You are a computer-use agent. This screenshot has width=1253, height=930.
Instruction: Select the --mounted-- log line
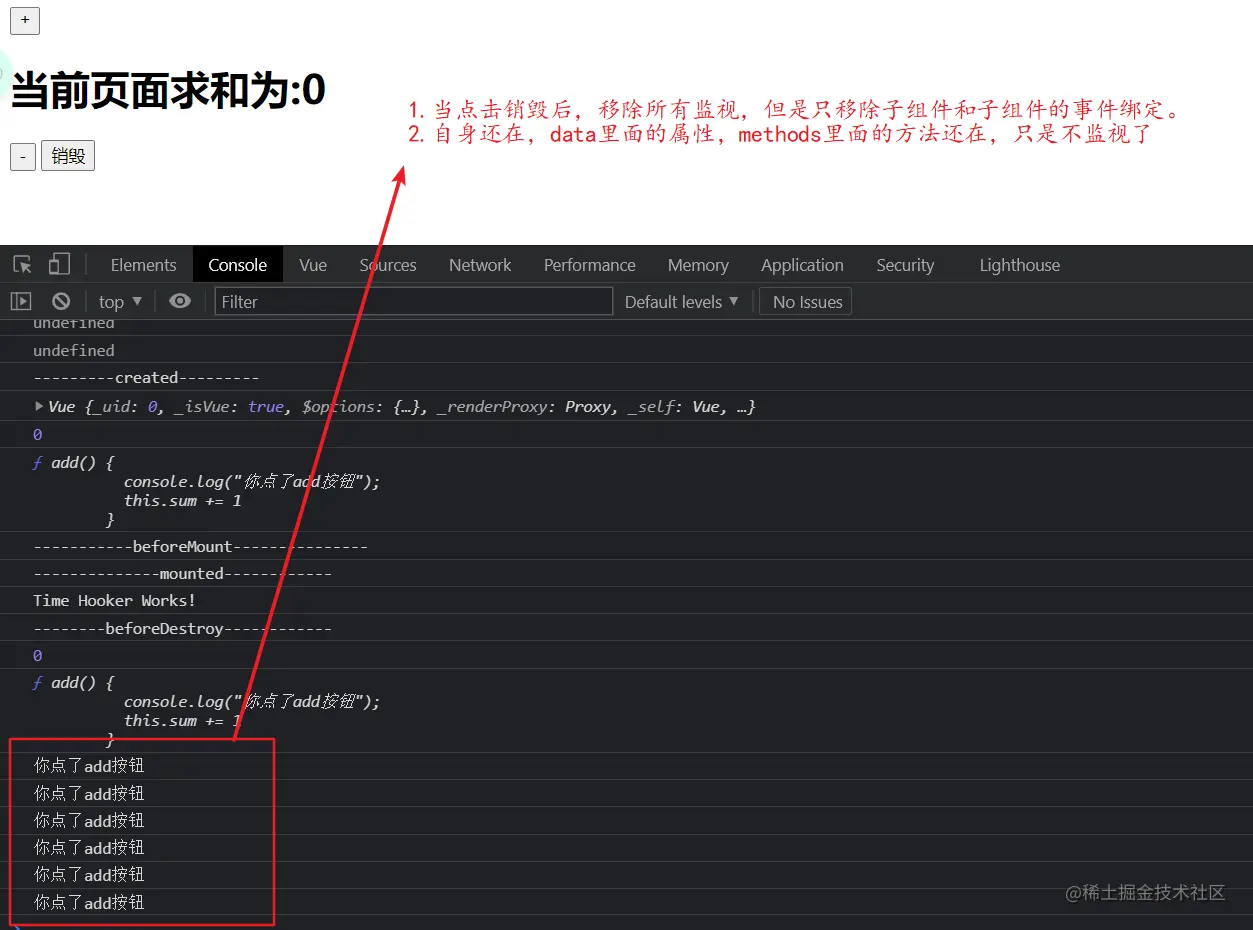(x=182, y=574)
